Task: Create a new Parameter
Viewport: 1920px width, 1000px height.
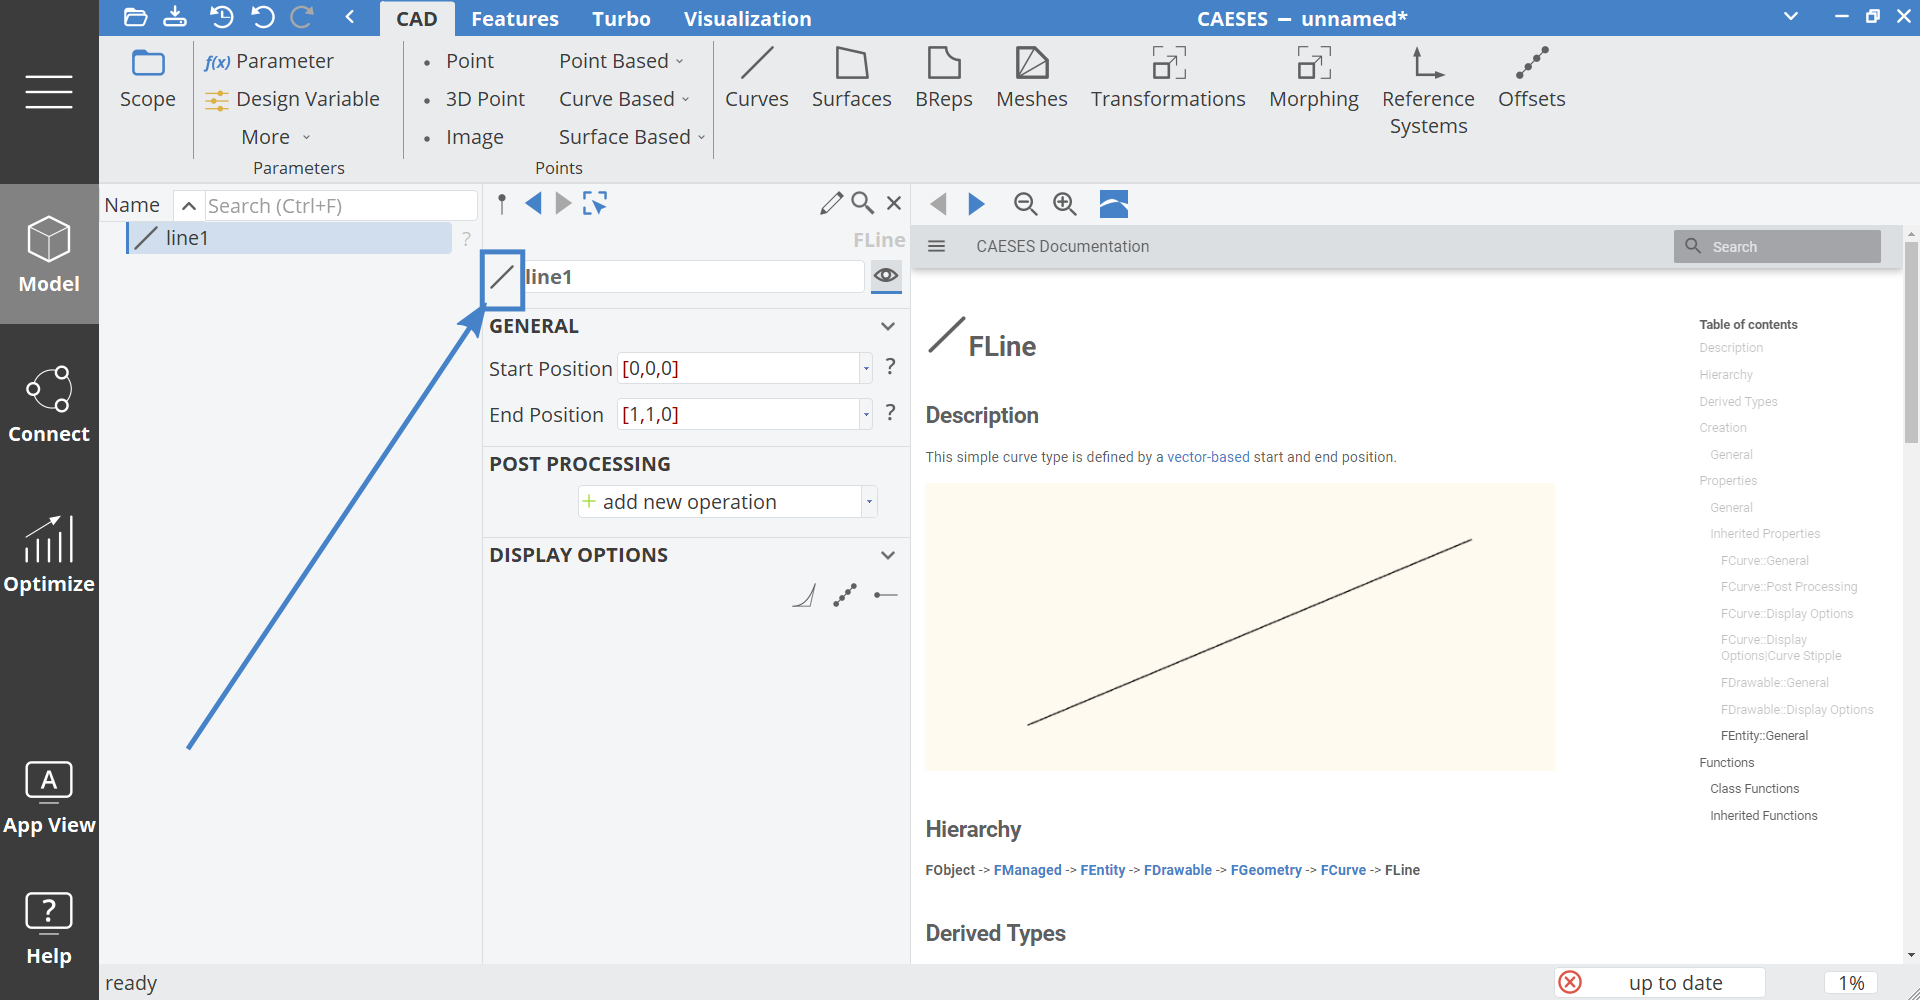Action: tap(269, 61)
